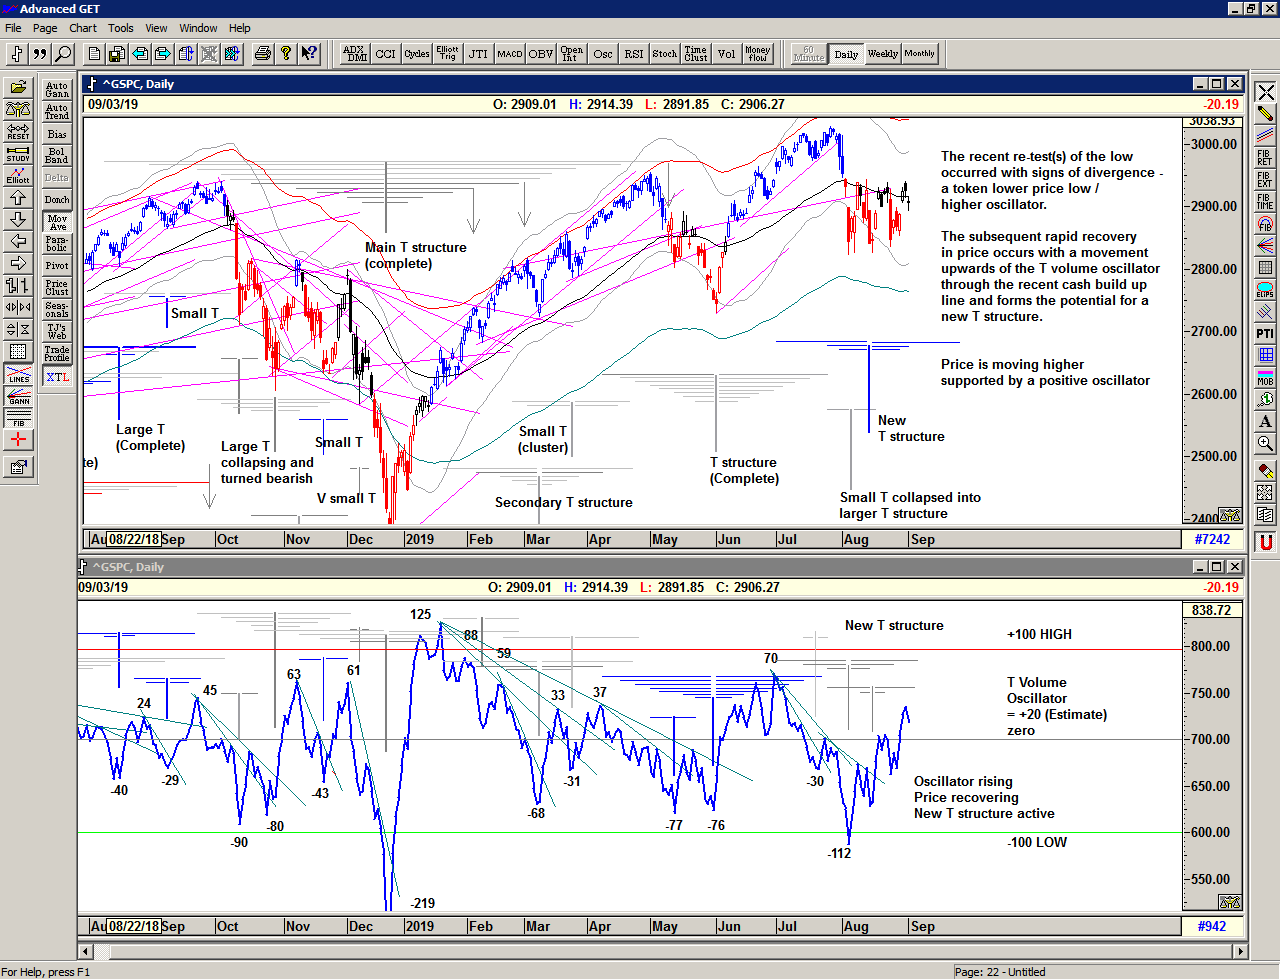Click the print icon in toolbar

click(262, 54)
